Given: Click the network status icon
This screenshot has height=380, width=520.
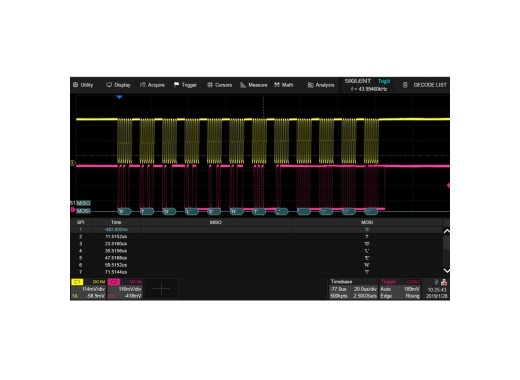Looking at the screenshot, I should [444, 282].
